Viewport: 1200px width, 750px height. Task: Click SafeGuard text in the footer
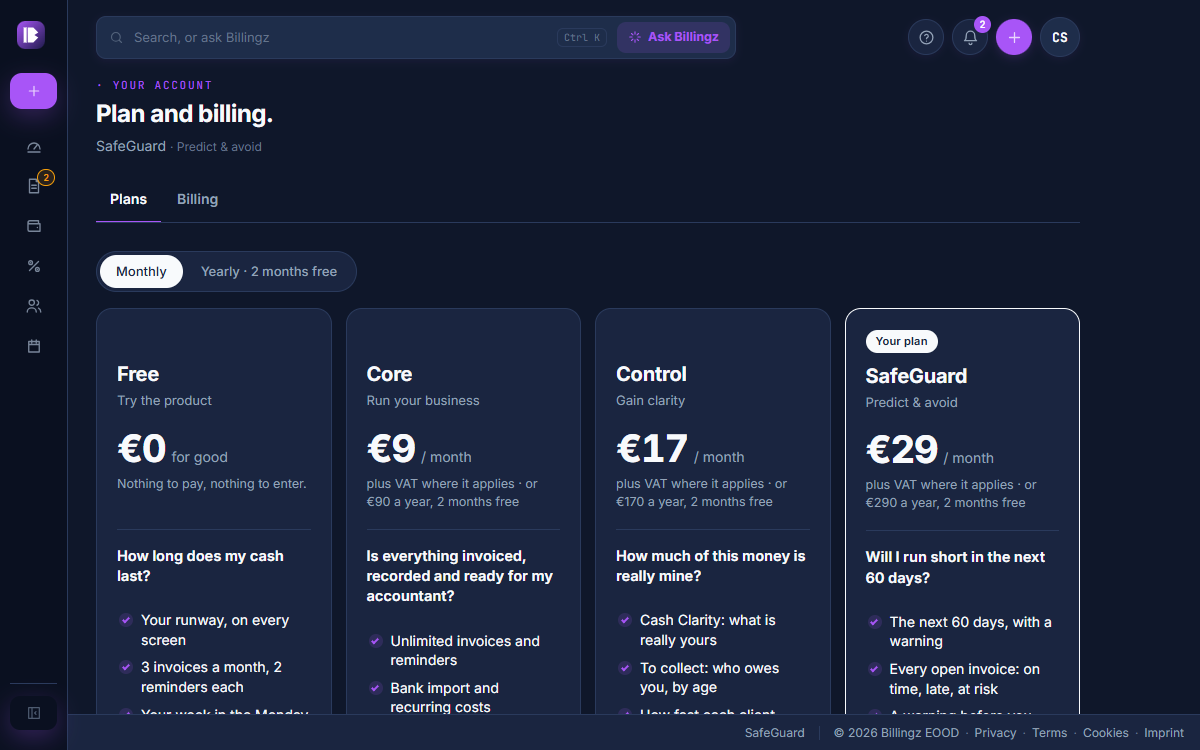(x=775, y=733)
